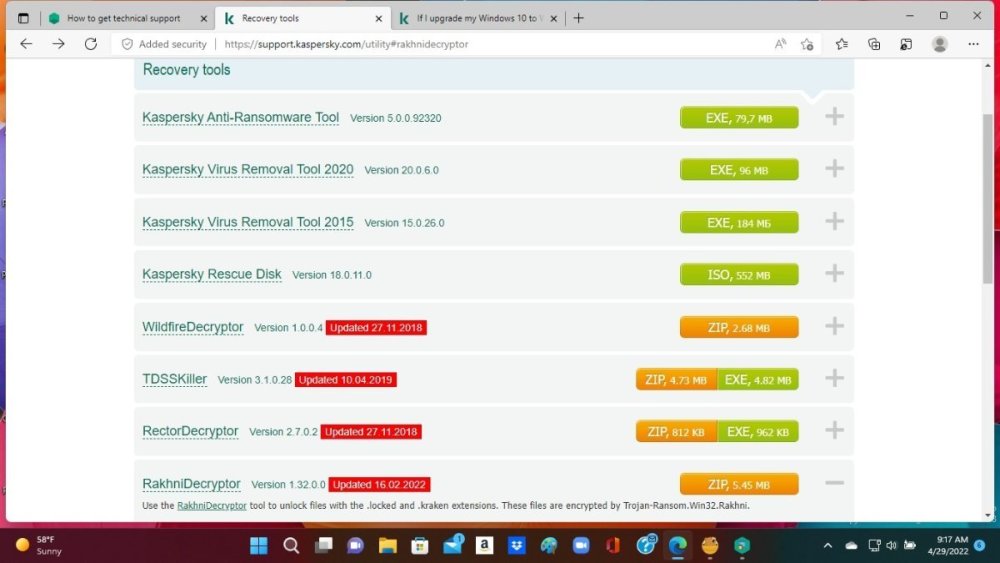Download RectorDecryptor EXE 962 KB

pyautogui.click(x=758, y=432)
